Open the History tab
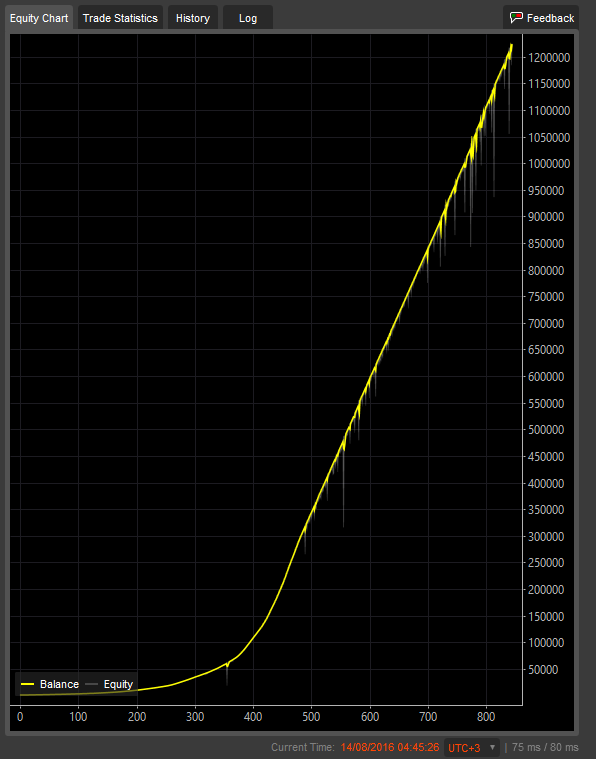 tap(193, 18)
